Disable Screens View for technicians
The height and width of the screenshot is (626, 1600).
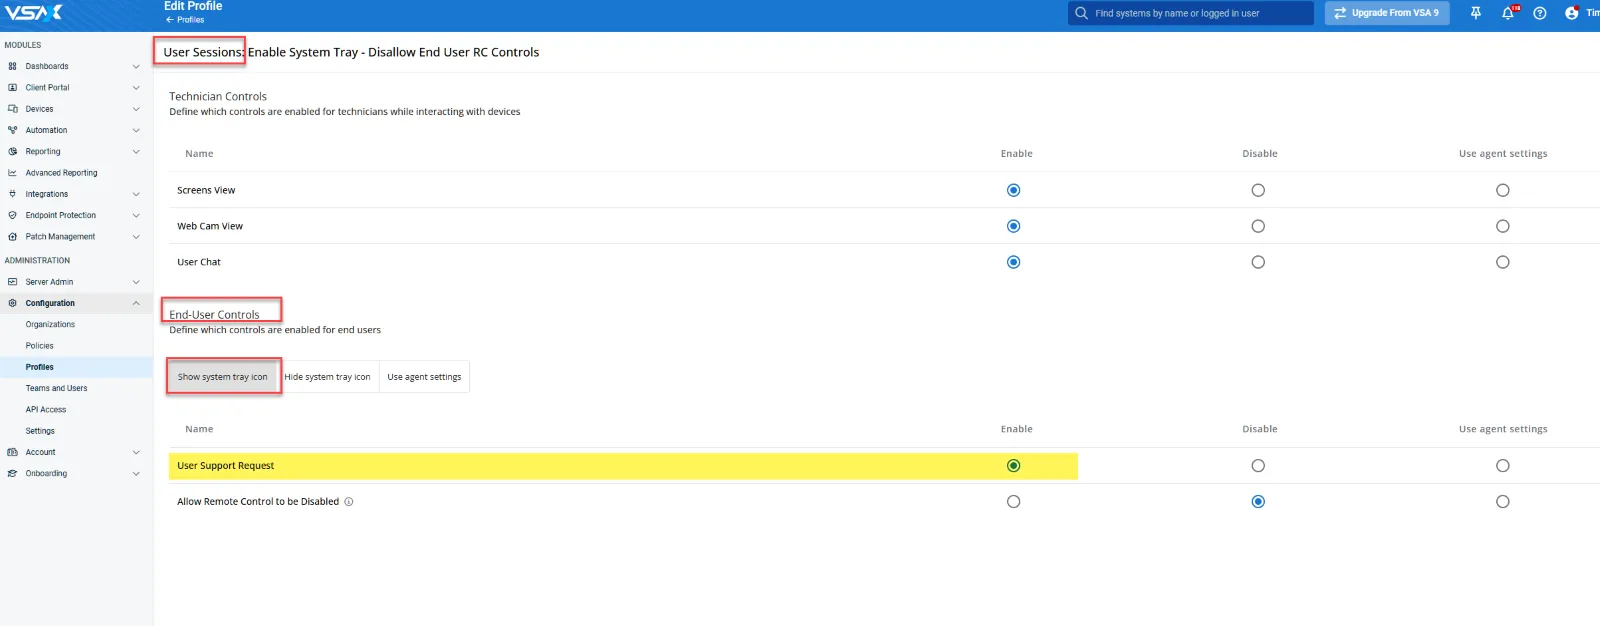coord(1258,190)
